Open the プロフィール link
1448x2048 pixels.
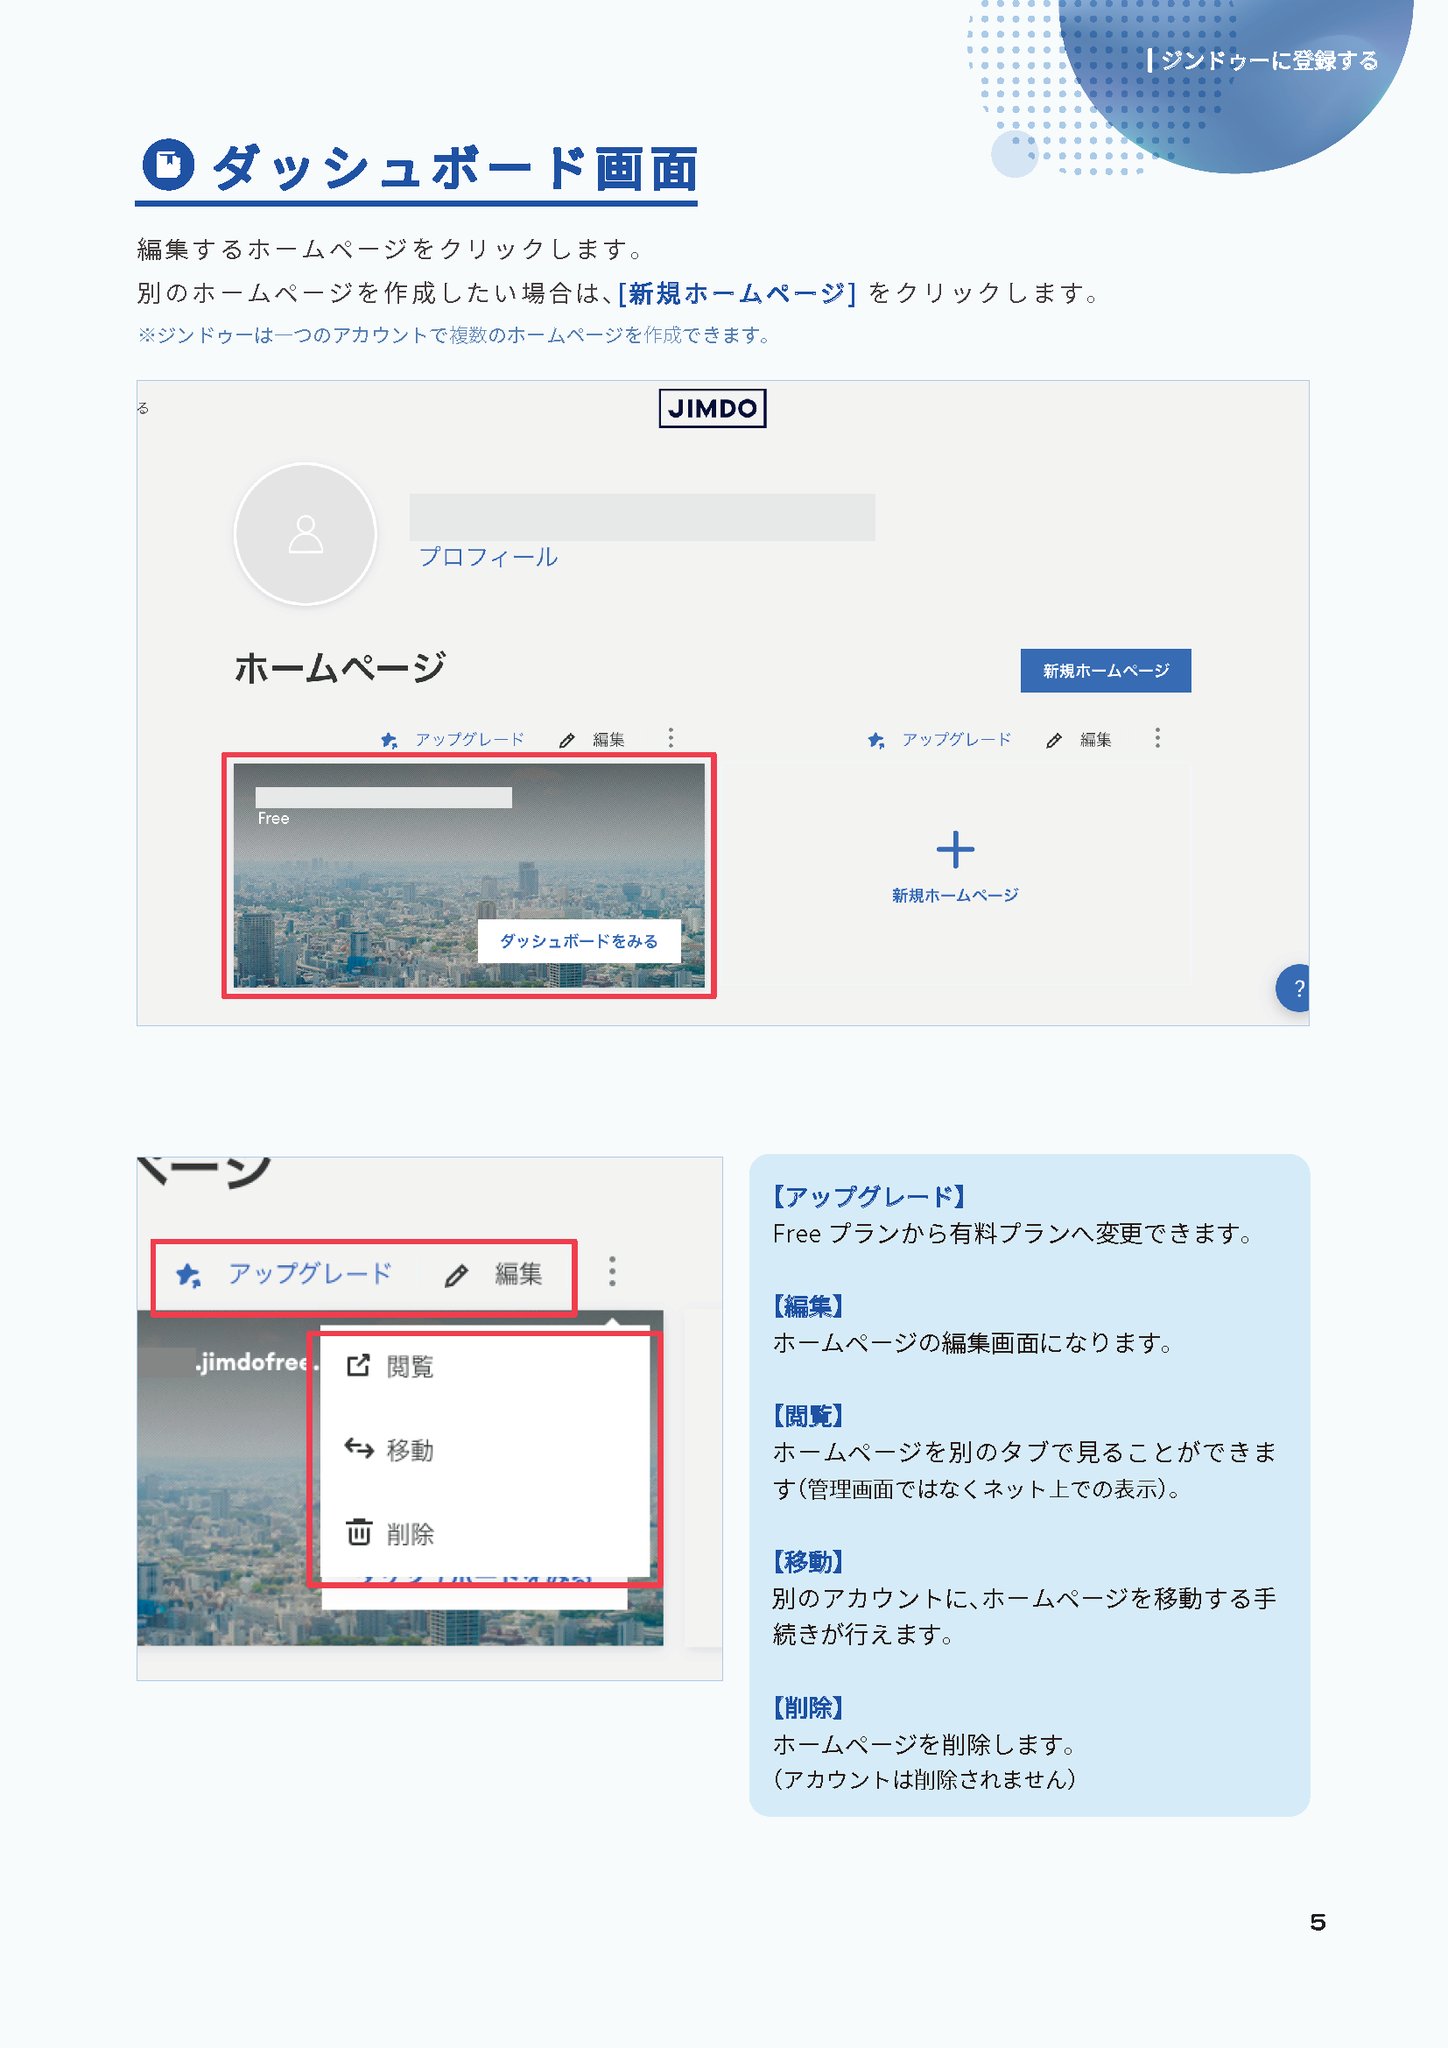[x=488, y=557]
